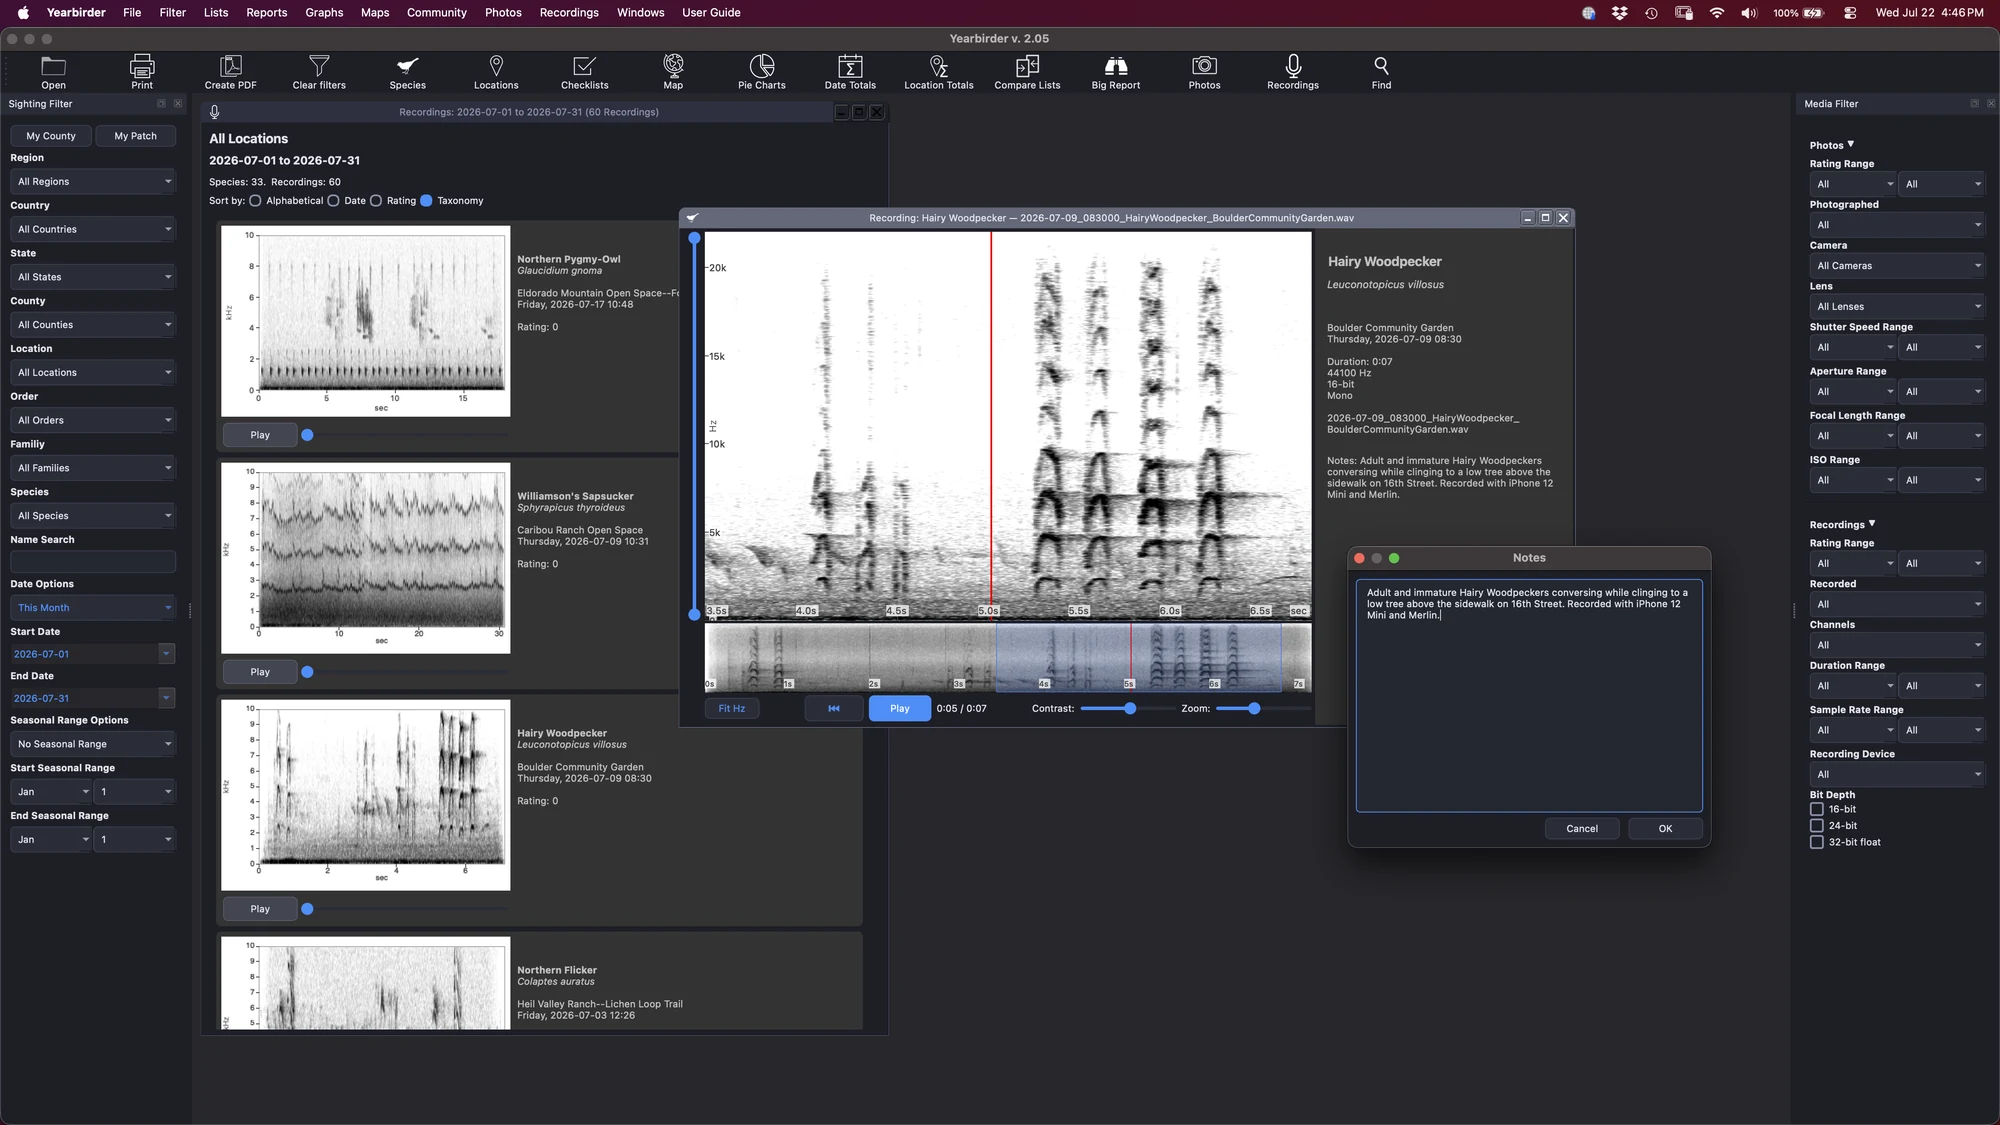Click Cancel in the Notes dialog
Image resolution: width=2000 pixels, height=1125 pixels.
pyautogui.click(x=1582, y=829)
